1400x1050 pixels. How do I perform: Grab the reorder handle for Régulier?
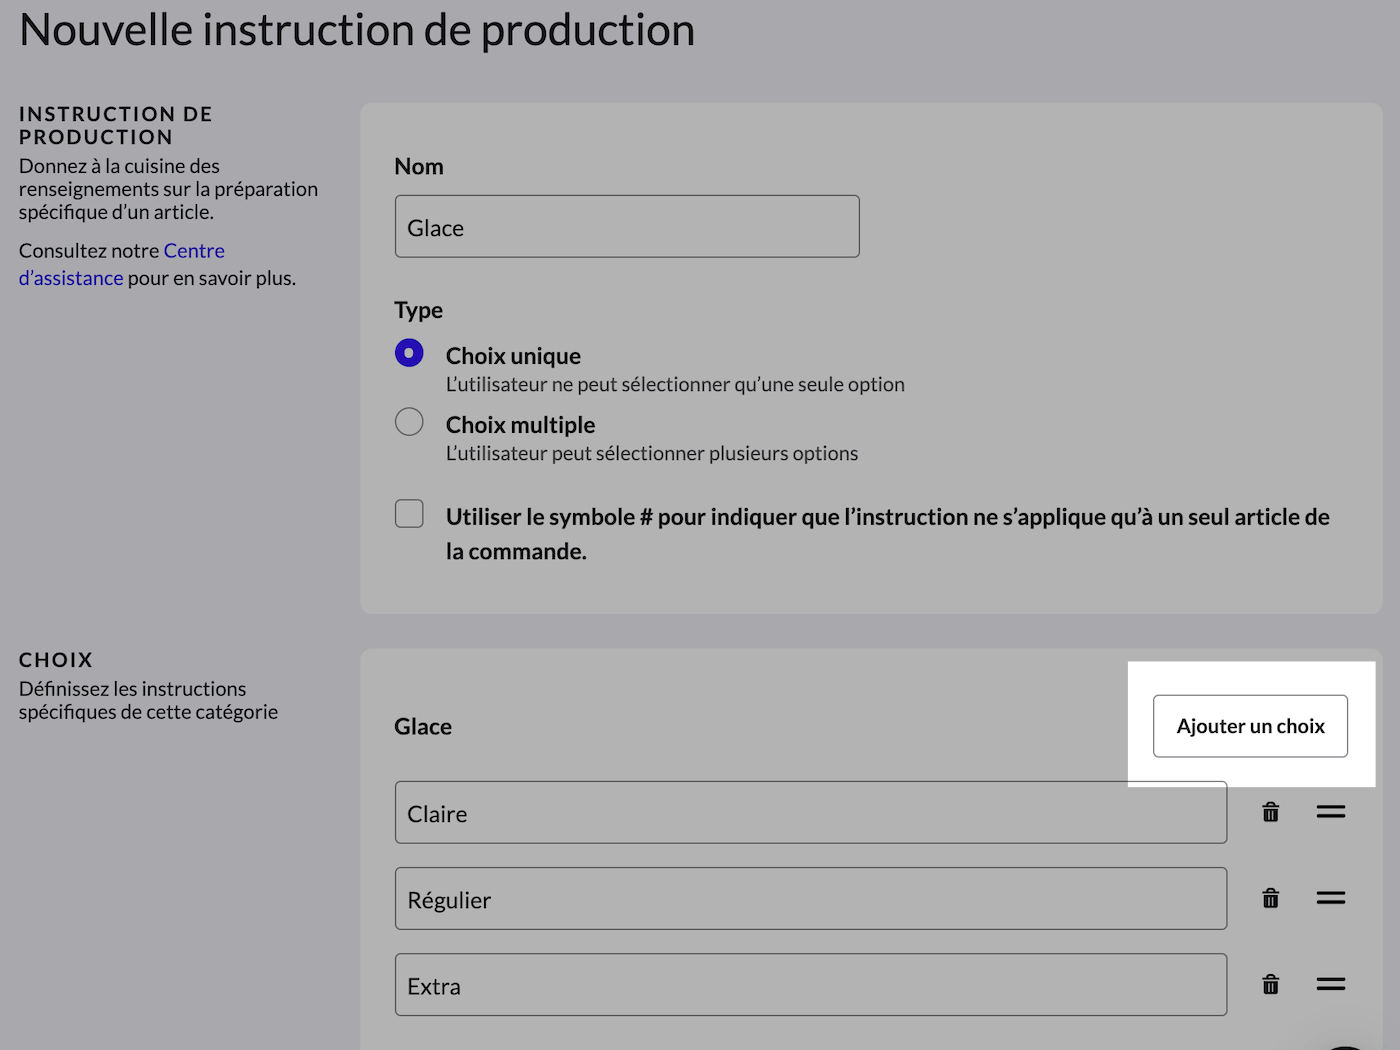point(1330,898)
